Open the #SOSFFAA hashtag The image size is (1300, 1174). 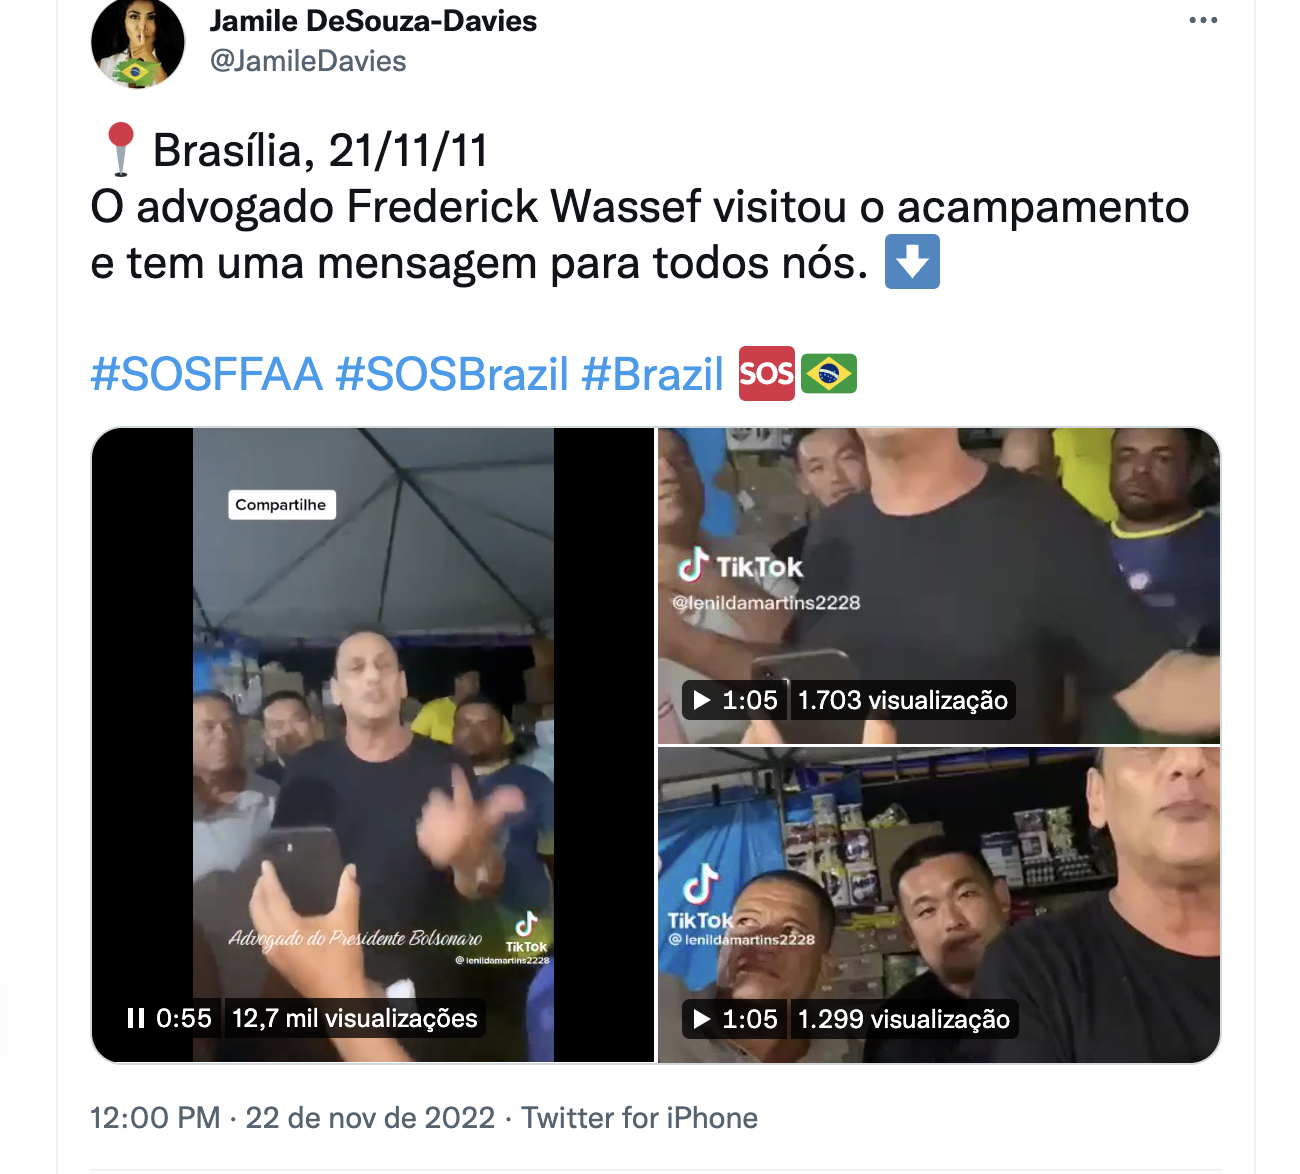[207, 374]
